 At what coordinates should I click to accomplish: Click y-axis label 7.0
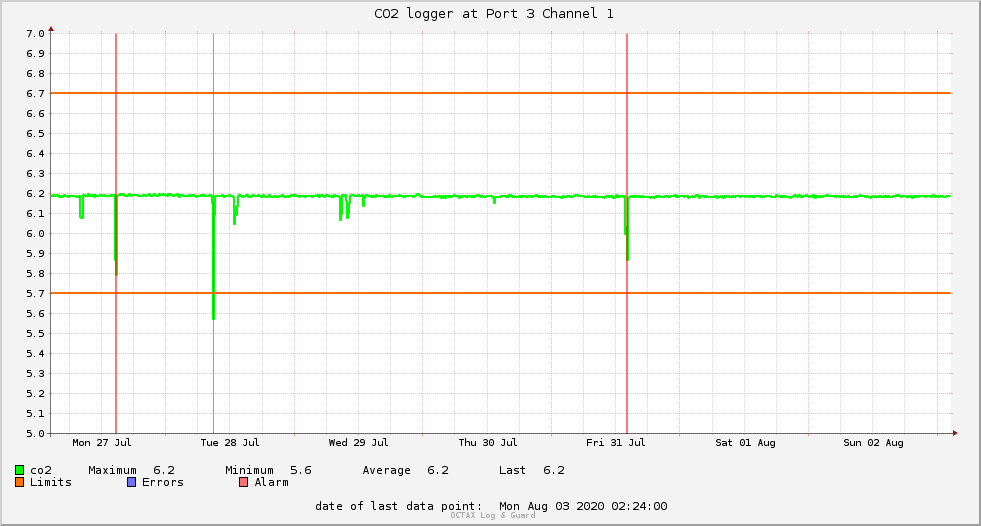click(x=35, y=34)
